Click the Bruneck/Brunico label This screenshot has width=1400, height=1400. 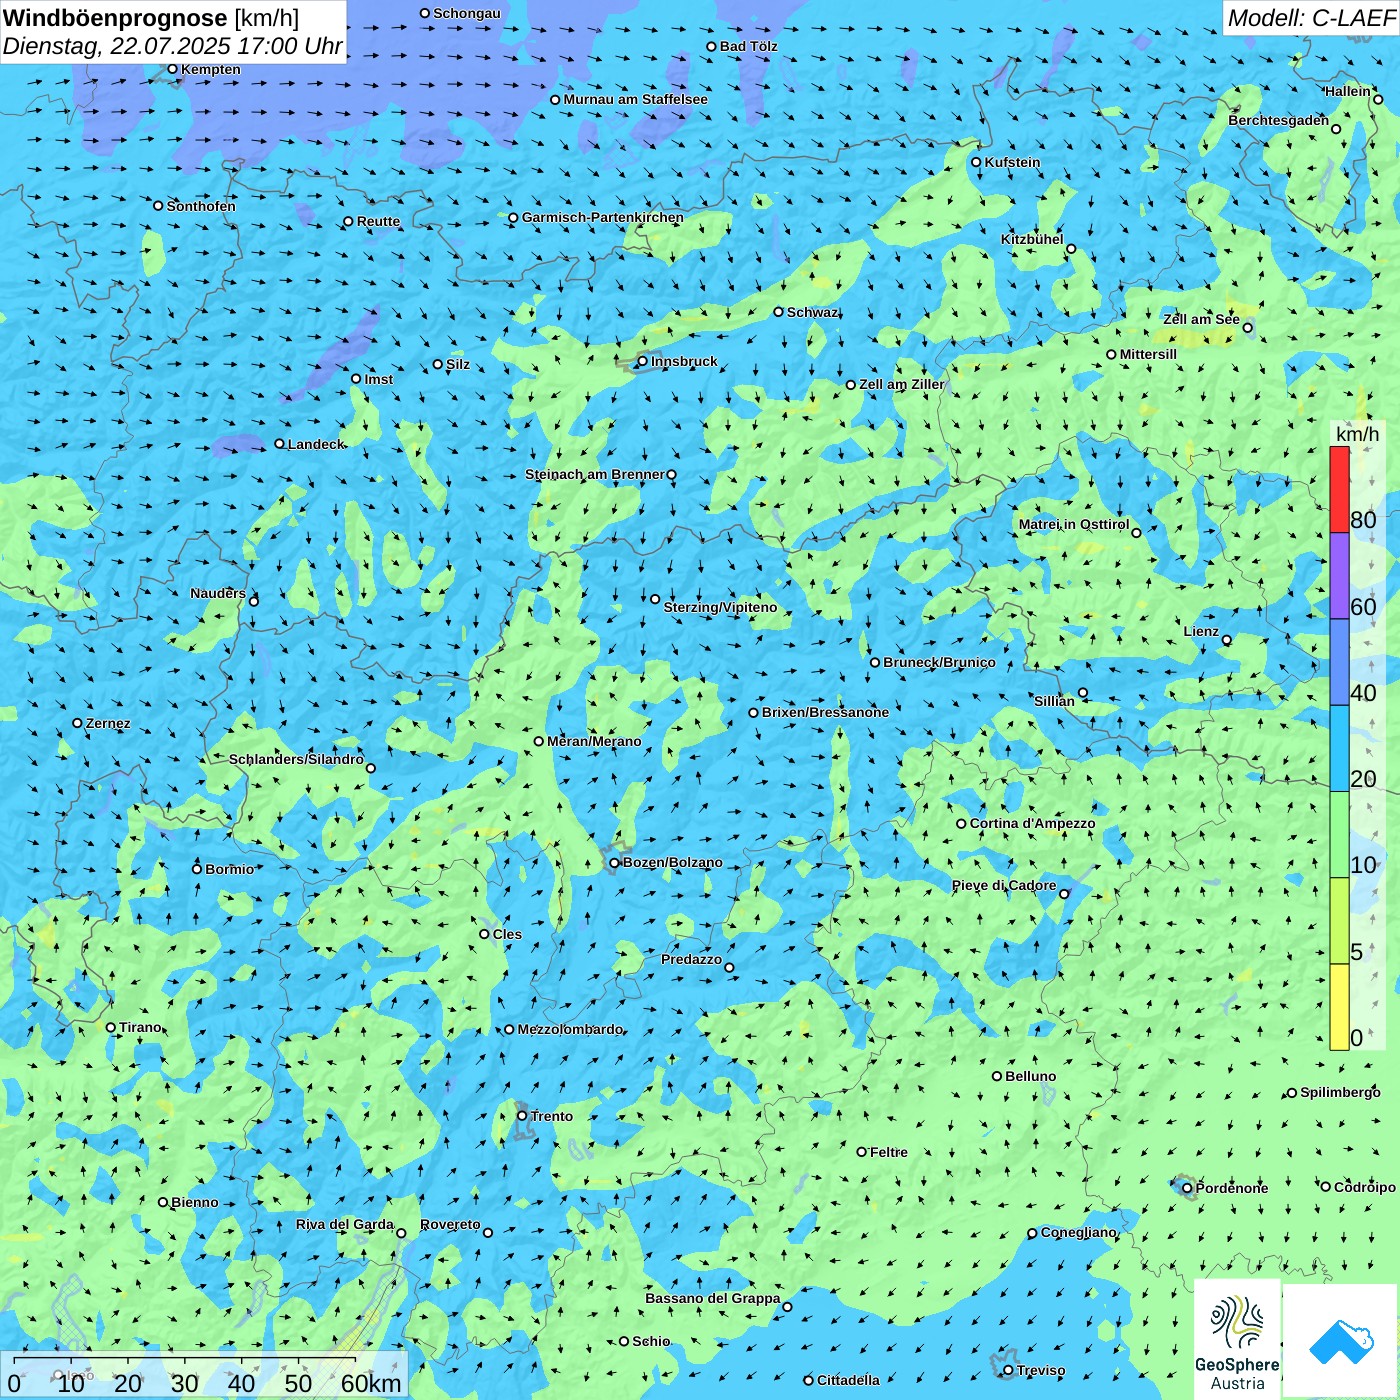point(940,662)
